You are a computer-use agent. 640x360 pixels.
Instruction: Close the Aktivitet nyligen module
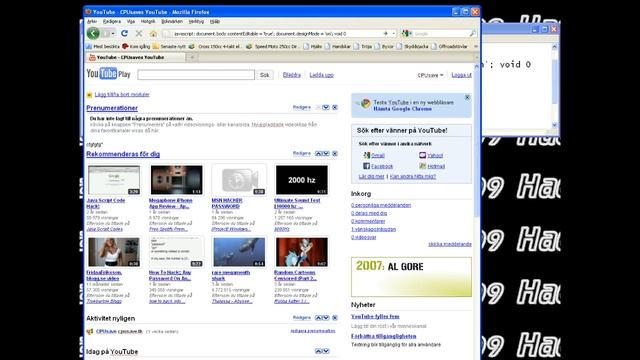pyautogui.click(x=335, y=318)
